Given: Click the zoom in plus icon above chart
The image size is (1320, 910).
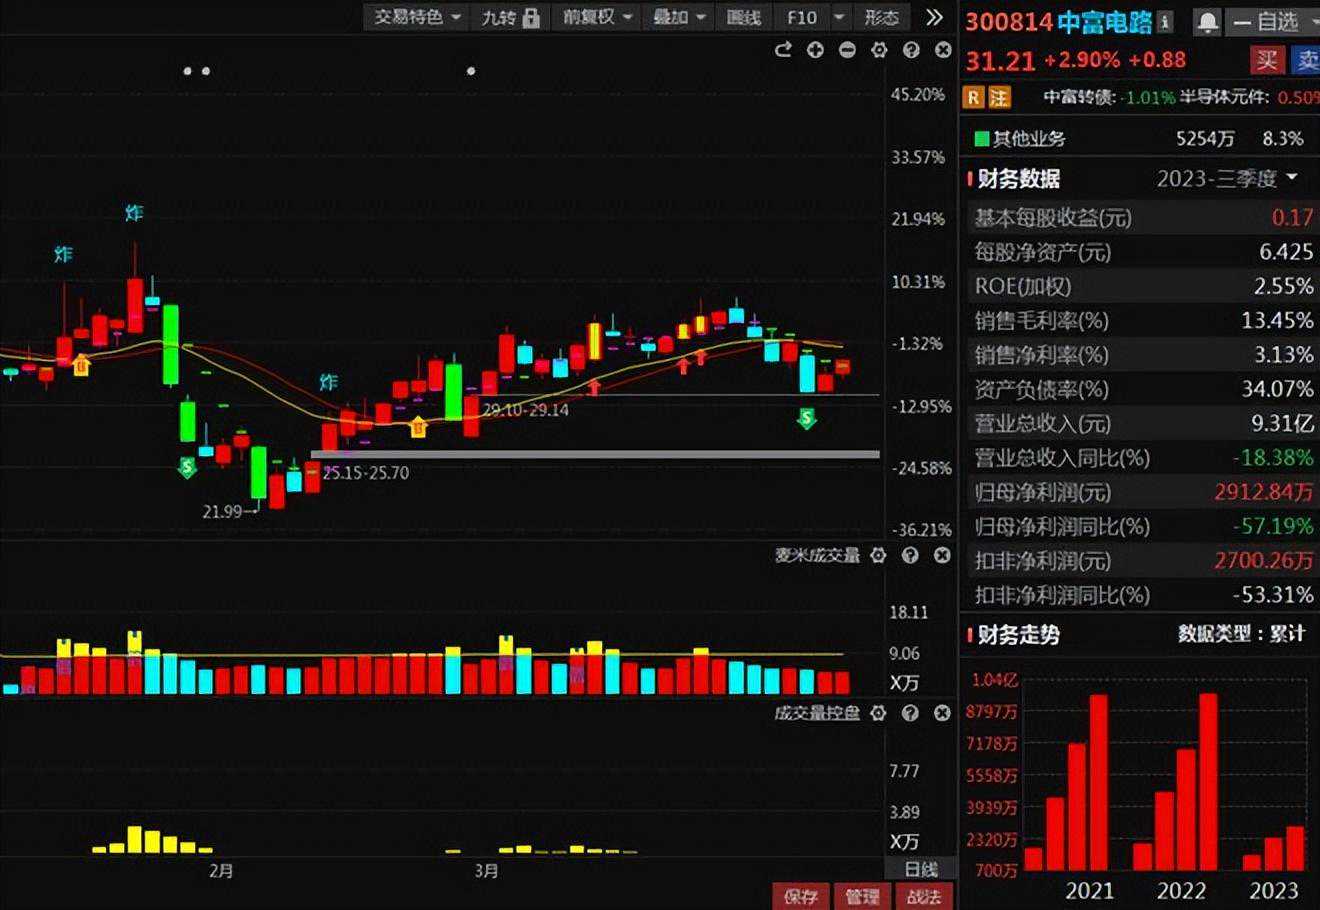Looking at the screenshot, I should click(815, 50).
